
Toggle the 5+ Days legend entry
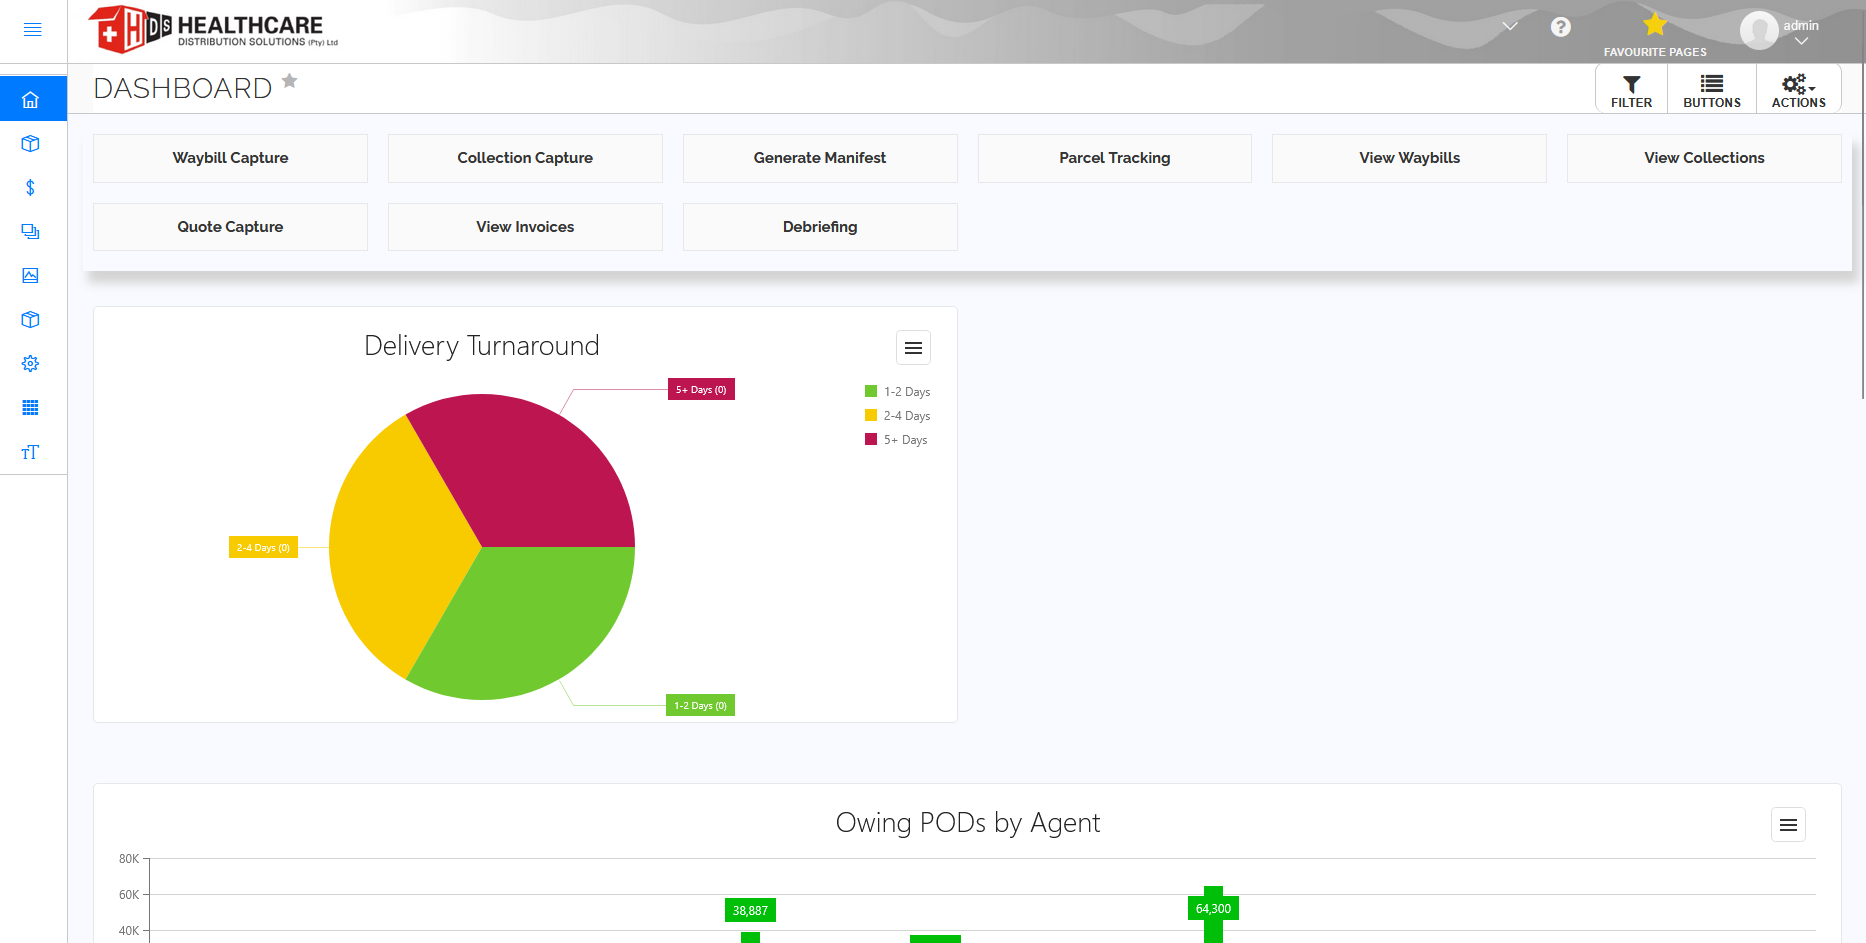coord(896,439)
